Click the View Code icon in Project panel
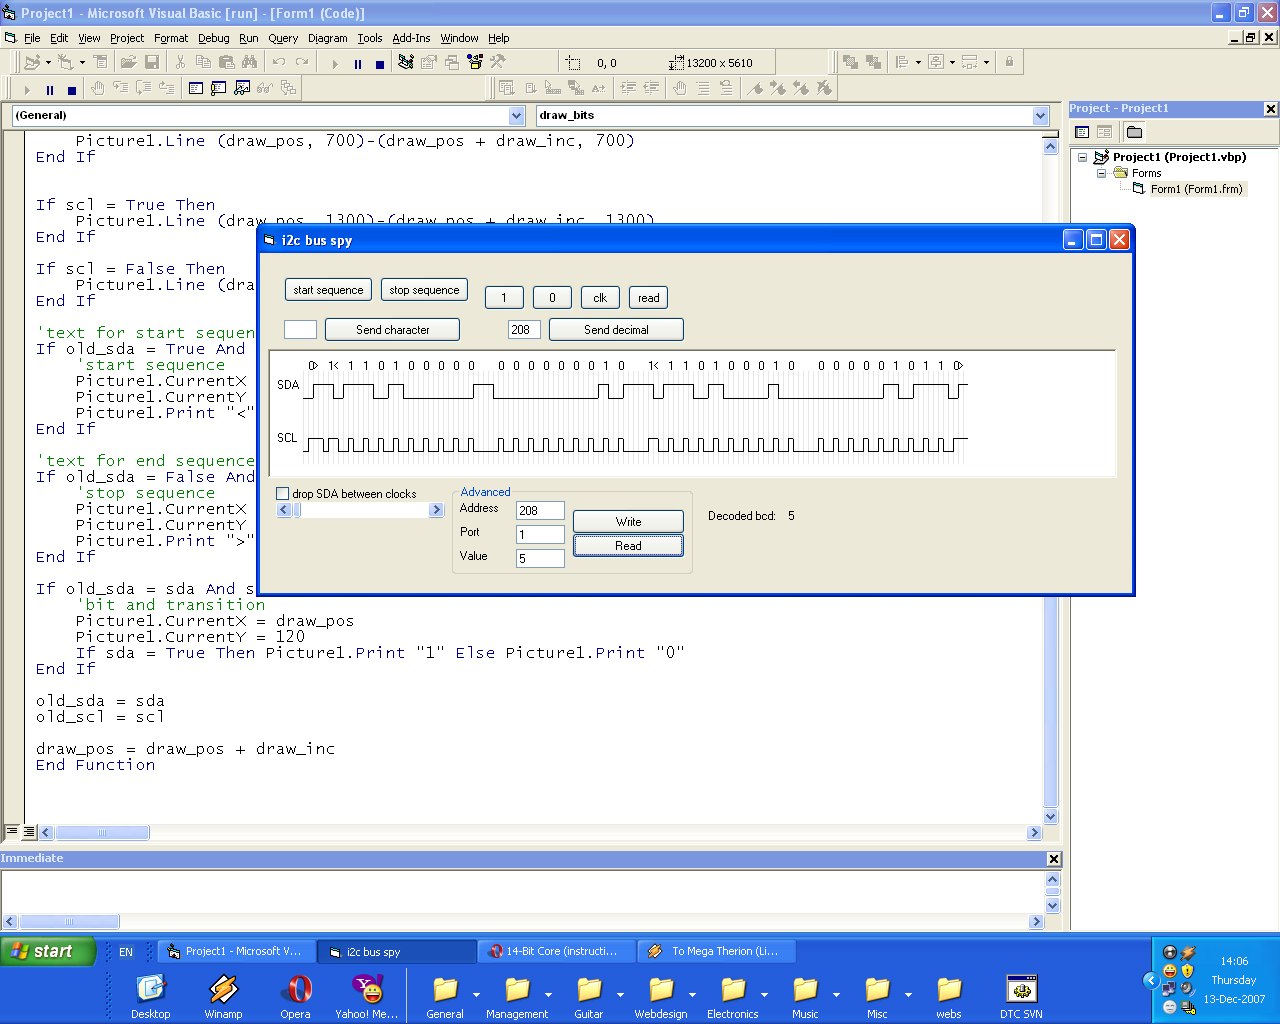1280x1024 pixels. (x=1082, y=132)
